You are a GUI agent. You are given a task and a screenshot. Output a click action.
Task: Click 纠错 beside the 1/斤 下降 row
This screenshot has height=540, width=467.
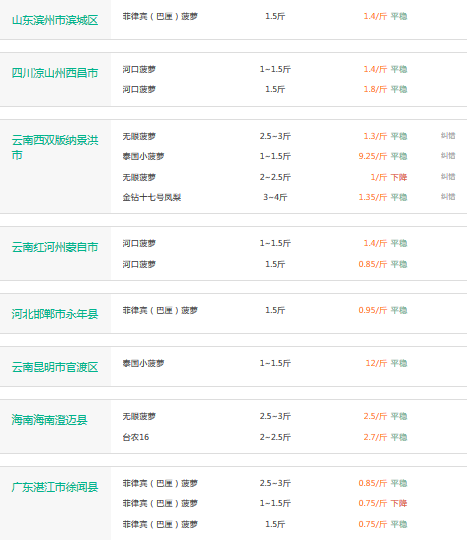coord(448,177)
